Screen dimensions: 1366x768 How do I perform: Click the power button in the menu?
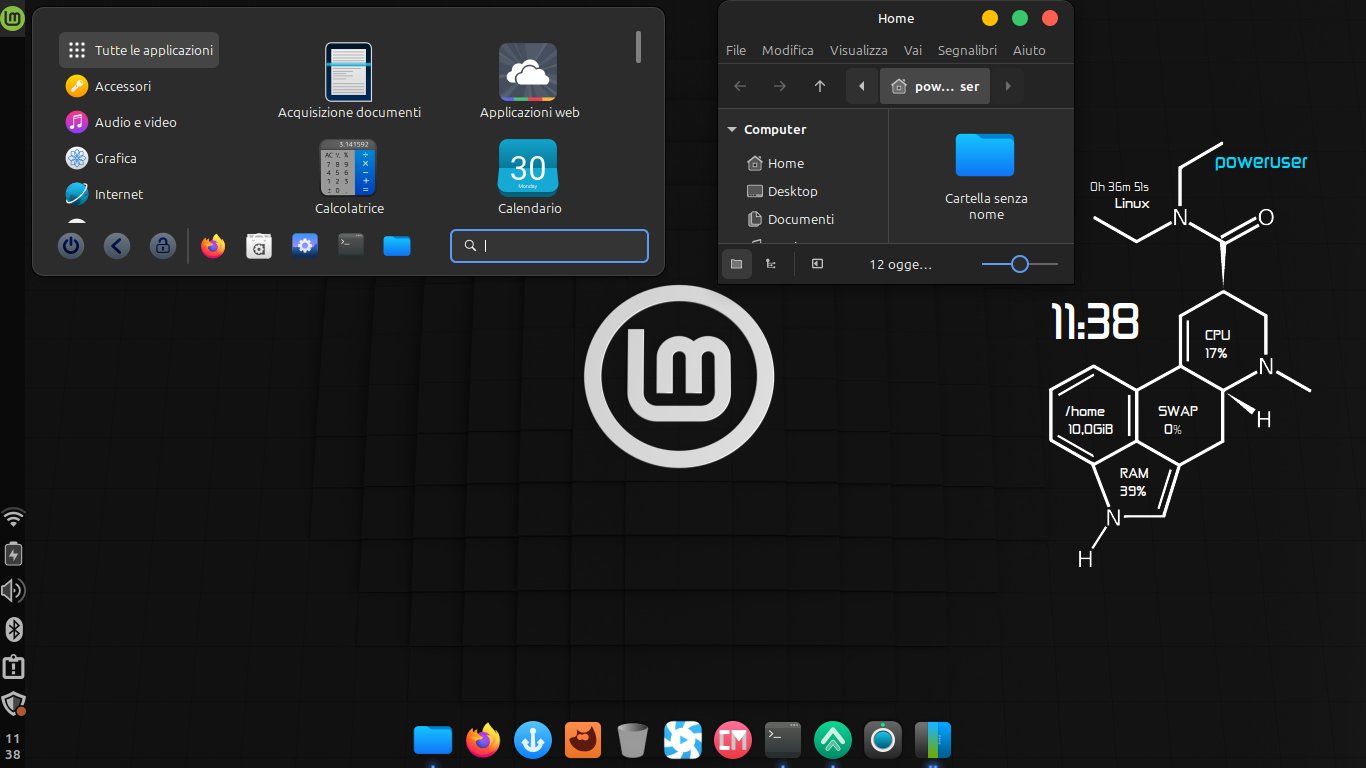(x=71, y=245)
